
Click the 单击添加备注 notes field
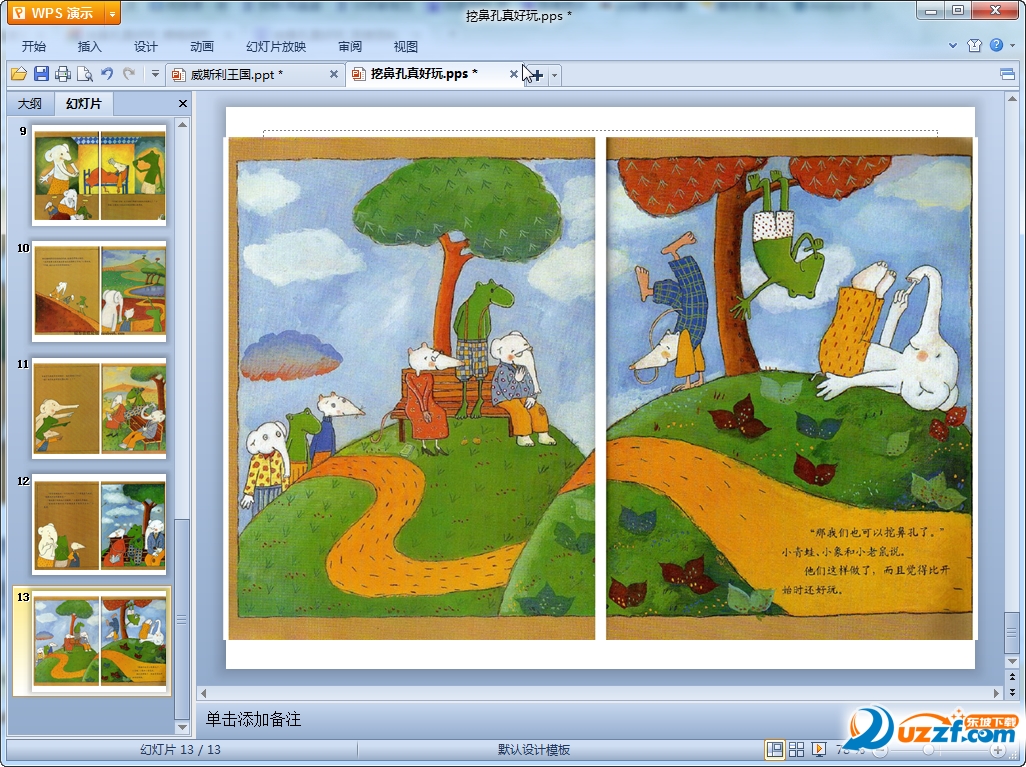click(x=253, y=719)
